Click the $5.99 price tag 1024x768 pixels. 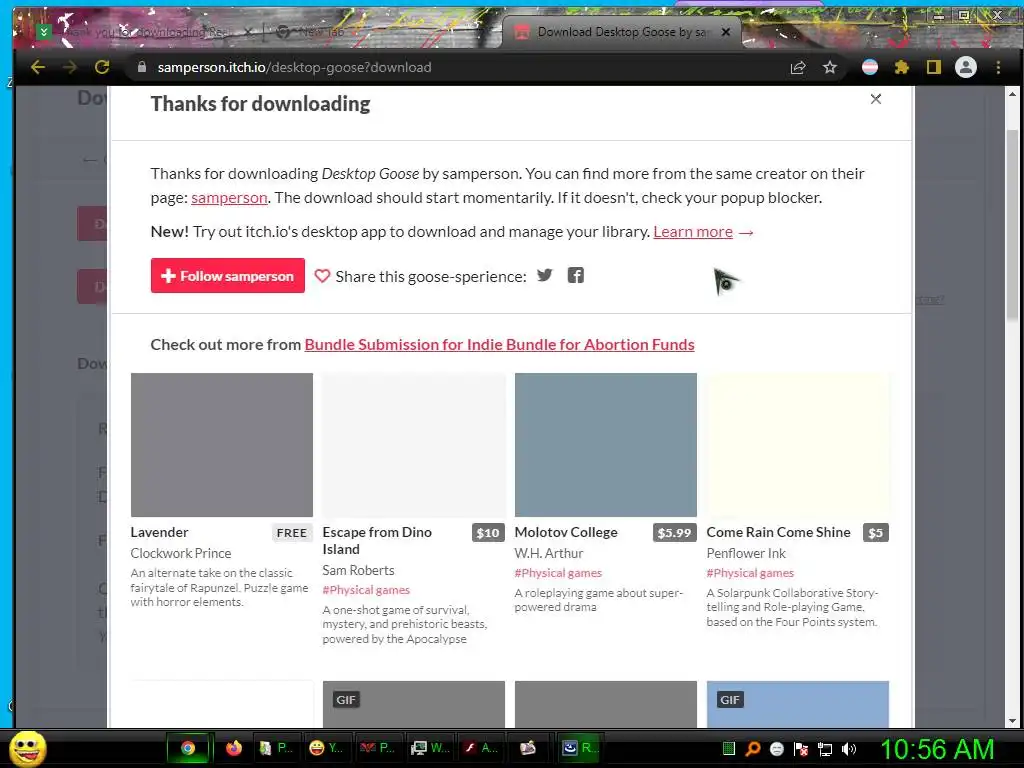click(x=675, y=533)
